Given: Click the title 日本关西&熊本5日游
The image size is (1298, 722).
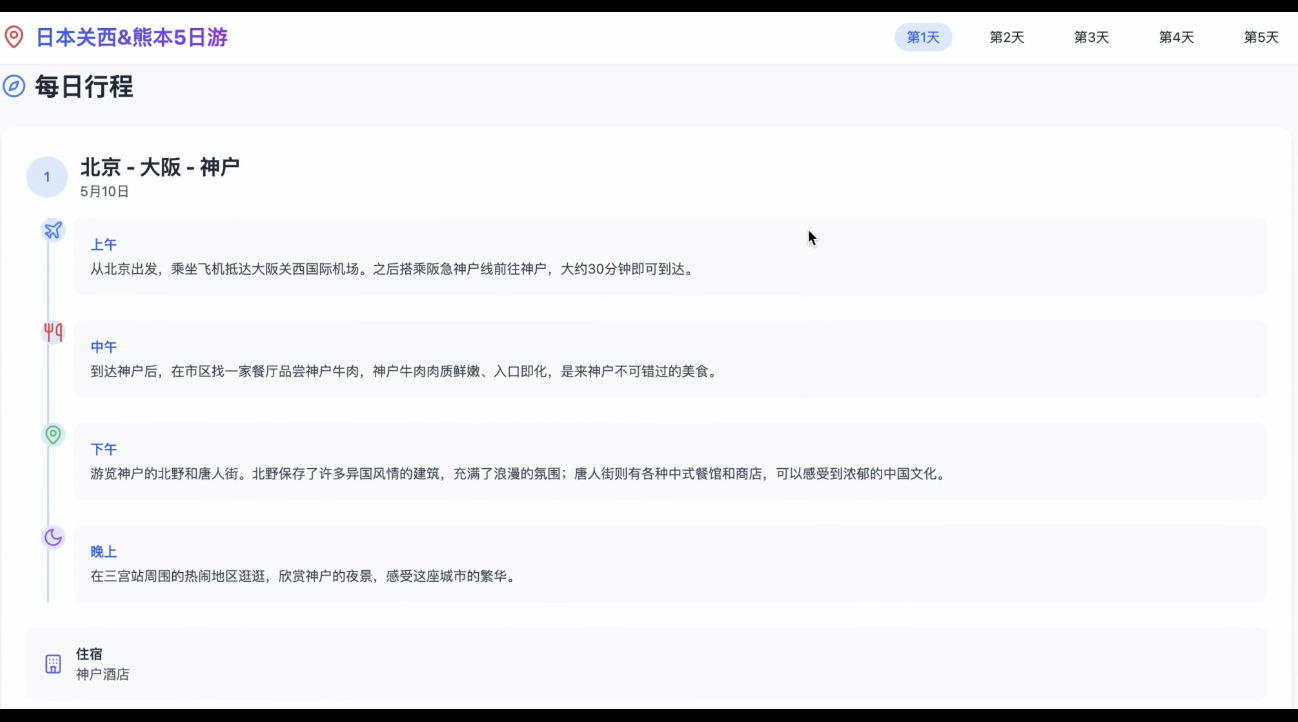Looking at the screenshot, I should tap(132, 38).
